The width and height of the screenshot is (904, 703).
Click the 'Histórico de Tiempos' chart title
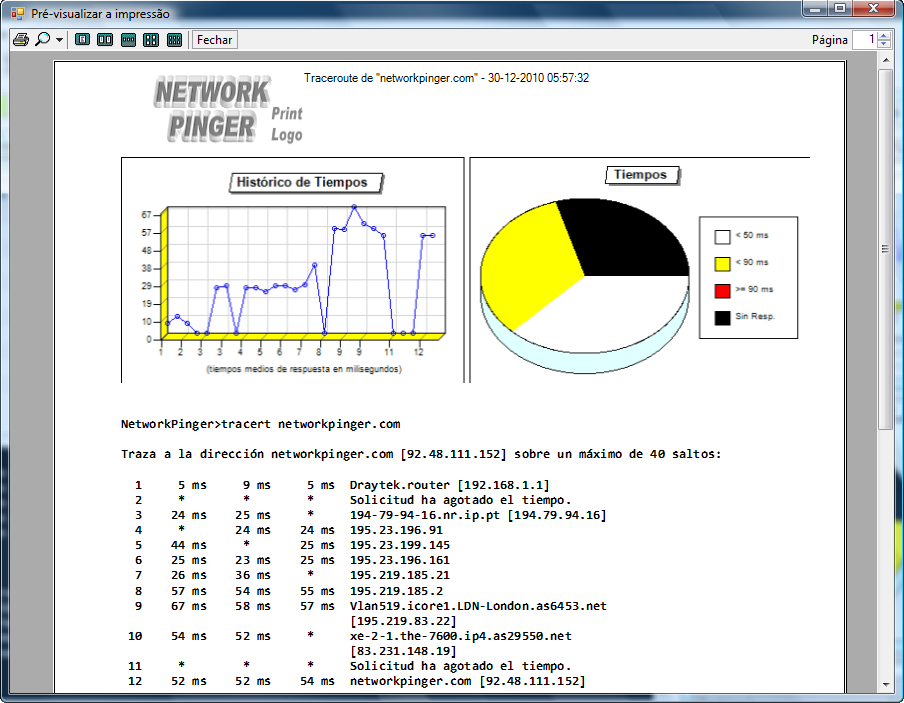(x=306, y=183)
